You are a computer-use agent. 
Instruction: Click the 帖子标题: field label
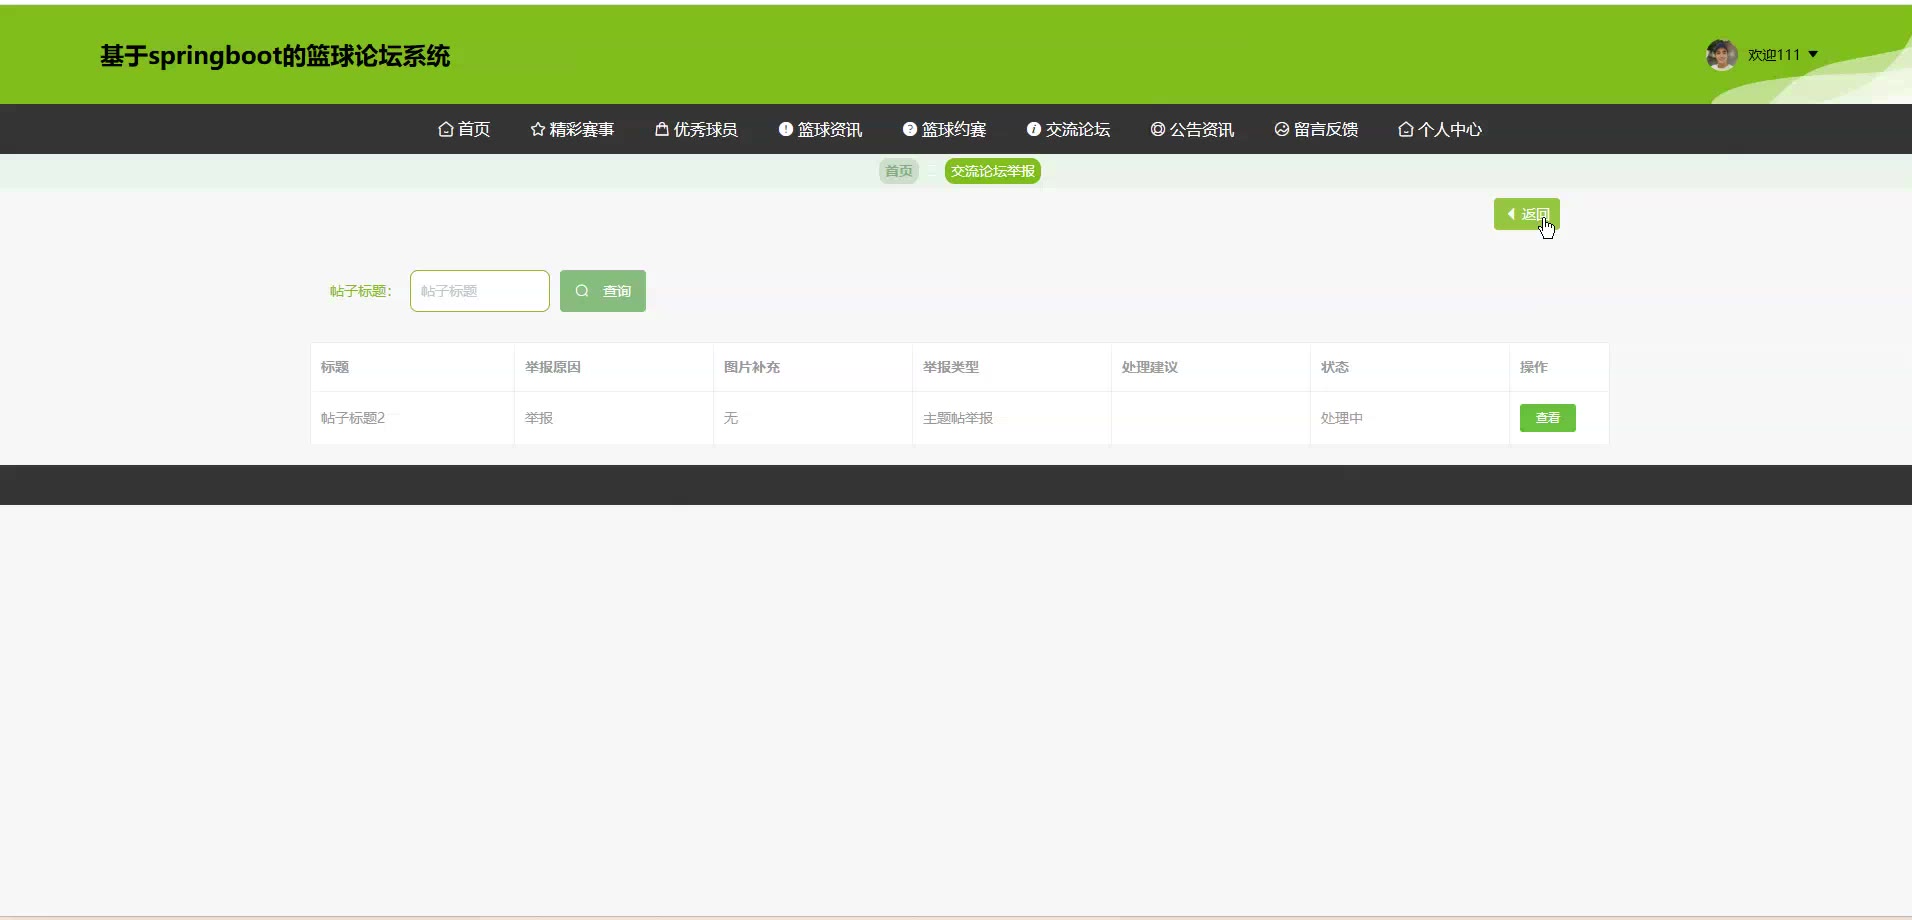pyautogui.click(x=361, y=291)
